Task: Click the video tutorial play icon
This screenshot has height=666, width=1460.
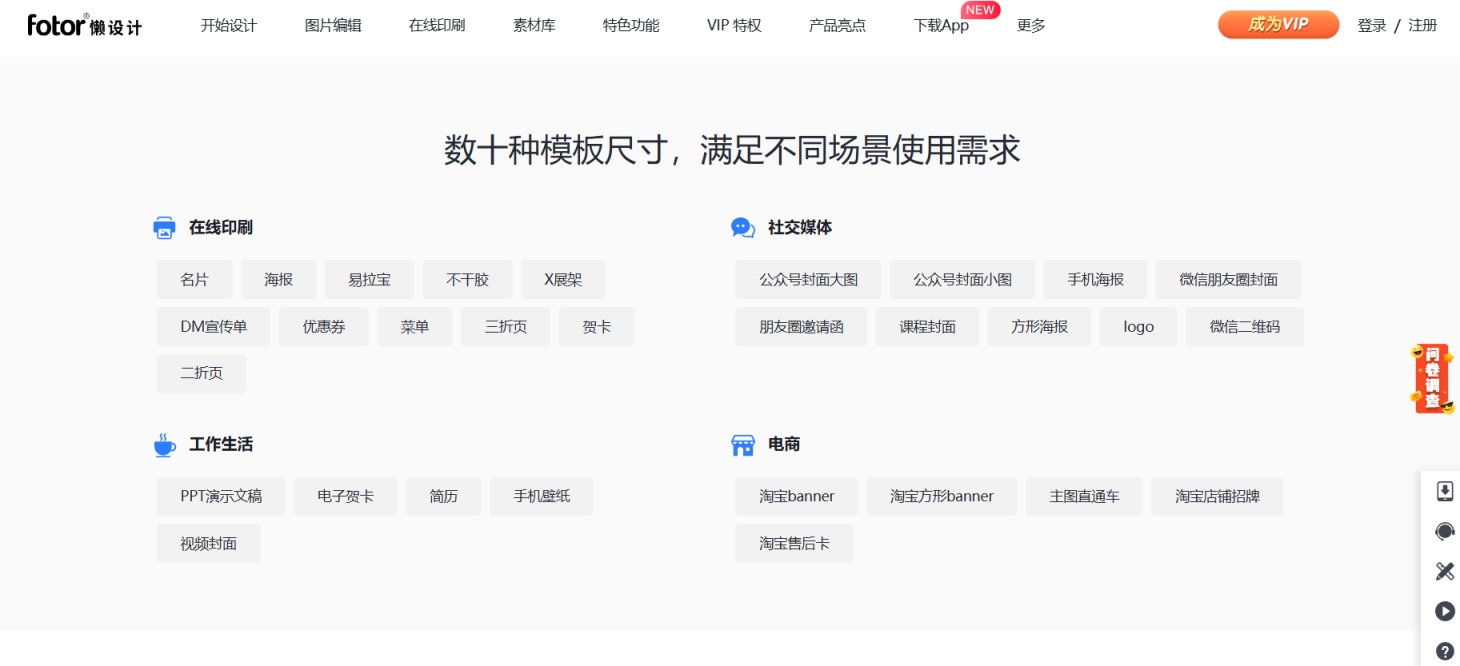Action: pyautogui.click(x=1444, y=611)
